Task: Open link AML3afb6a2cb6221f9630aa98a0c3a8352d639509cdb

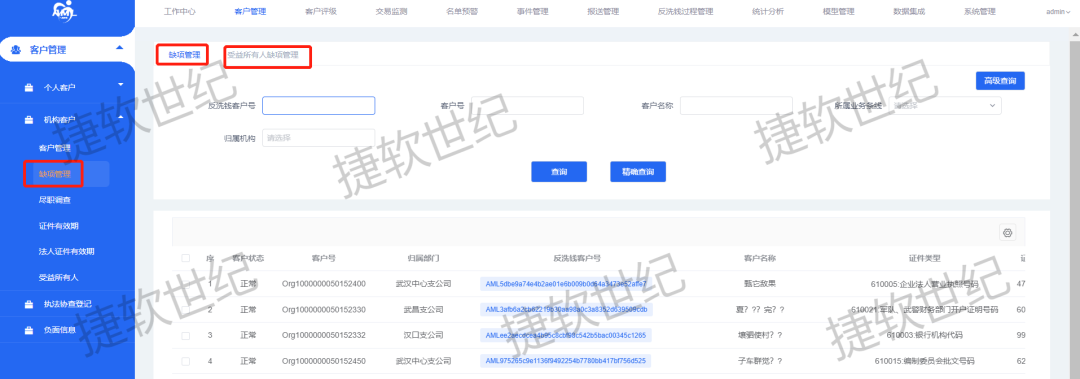Action: click(566, 309)
